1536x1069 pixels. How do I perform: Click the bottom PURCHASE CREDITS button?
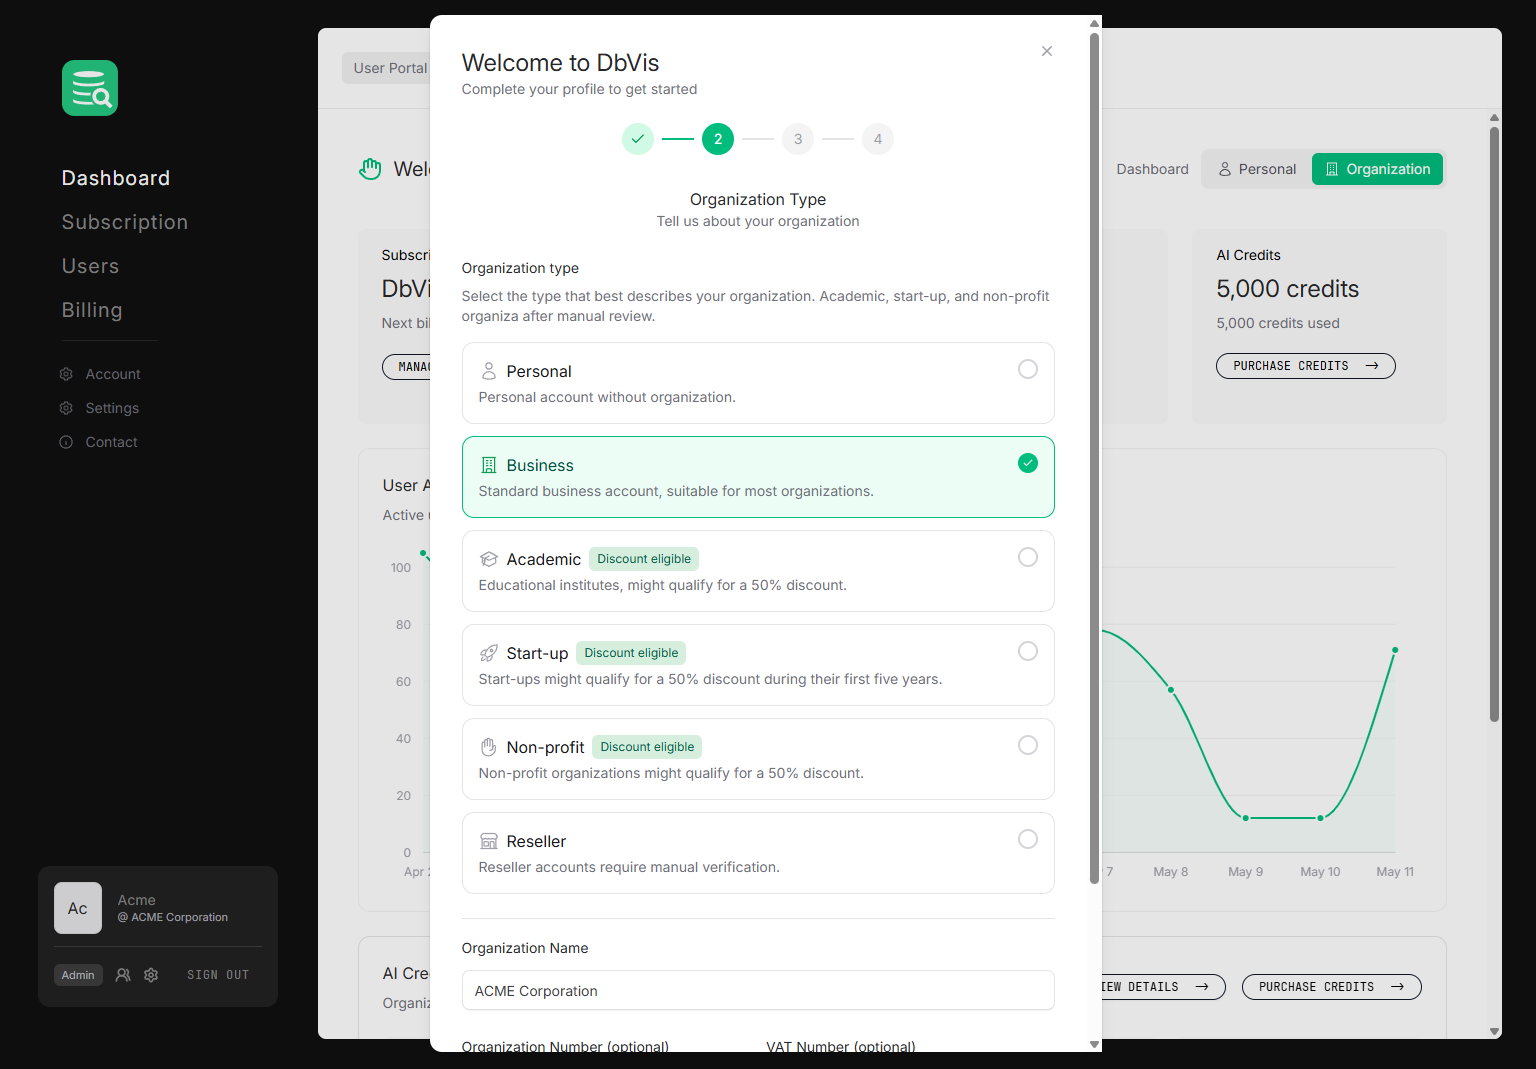[x=1331, y=987]
